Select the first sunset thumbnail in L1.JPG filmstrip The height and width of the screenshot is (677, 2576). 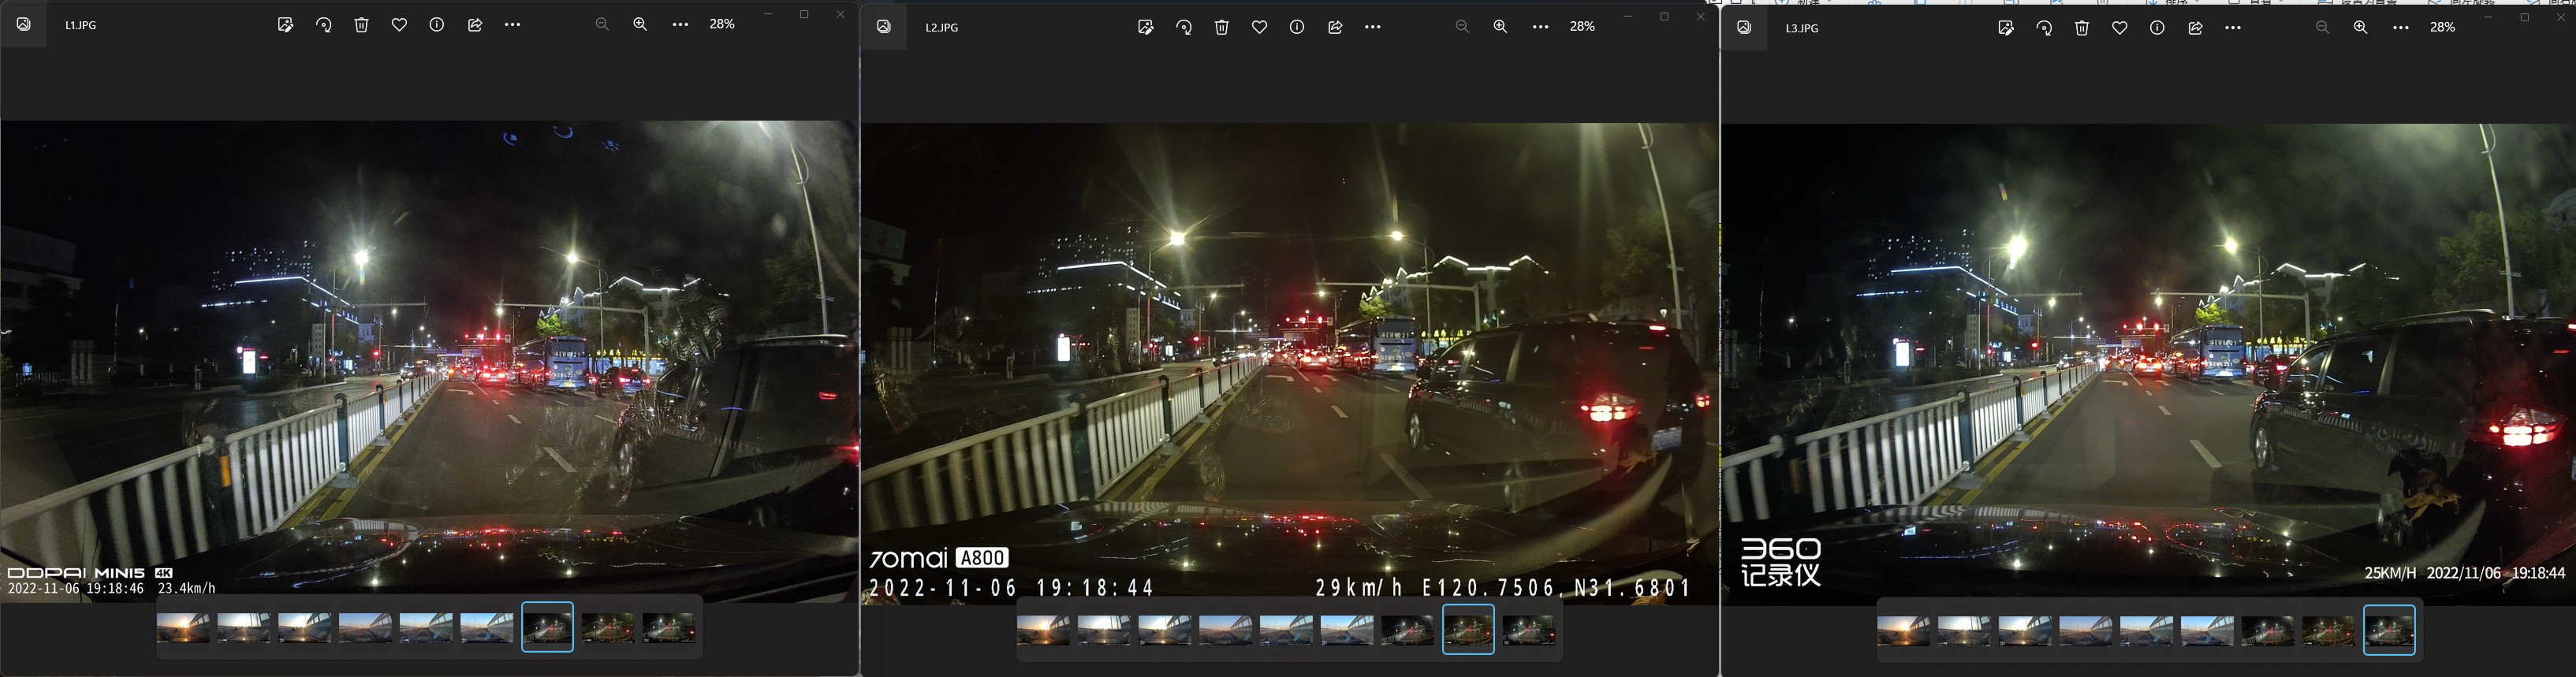183,628
